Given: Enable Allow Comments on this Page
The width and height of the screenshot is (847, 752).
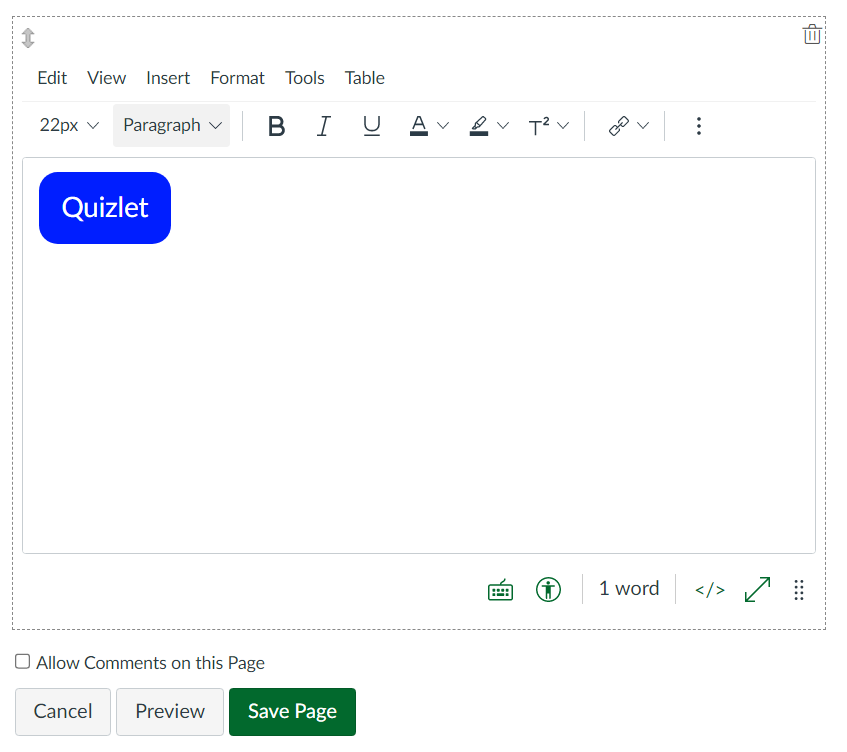Looking at the screenshot, I should [22, 661].
